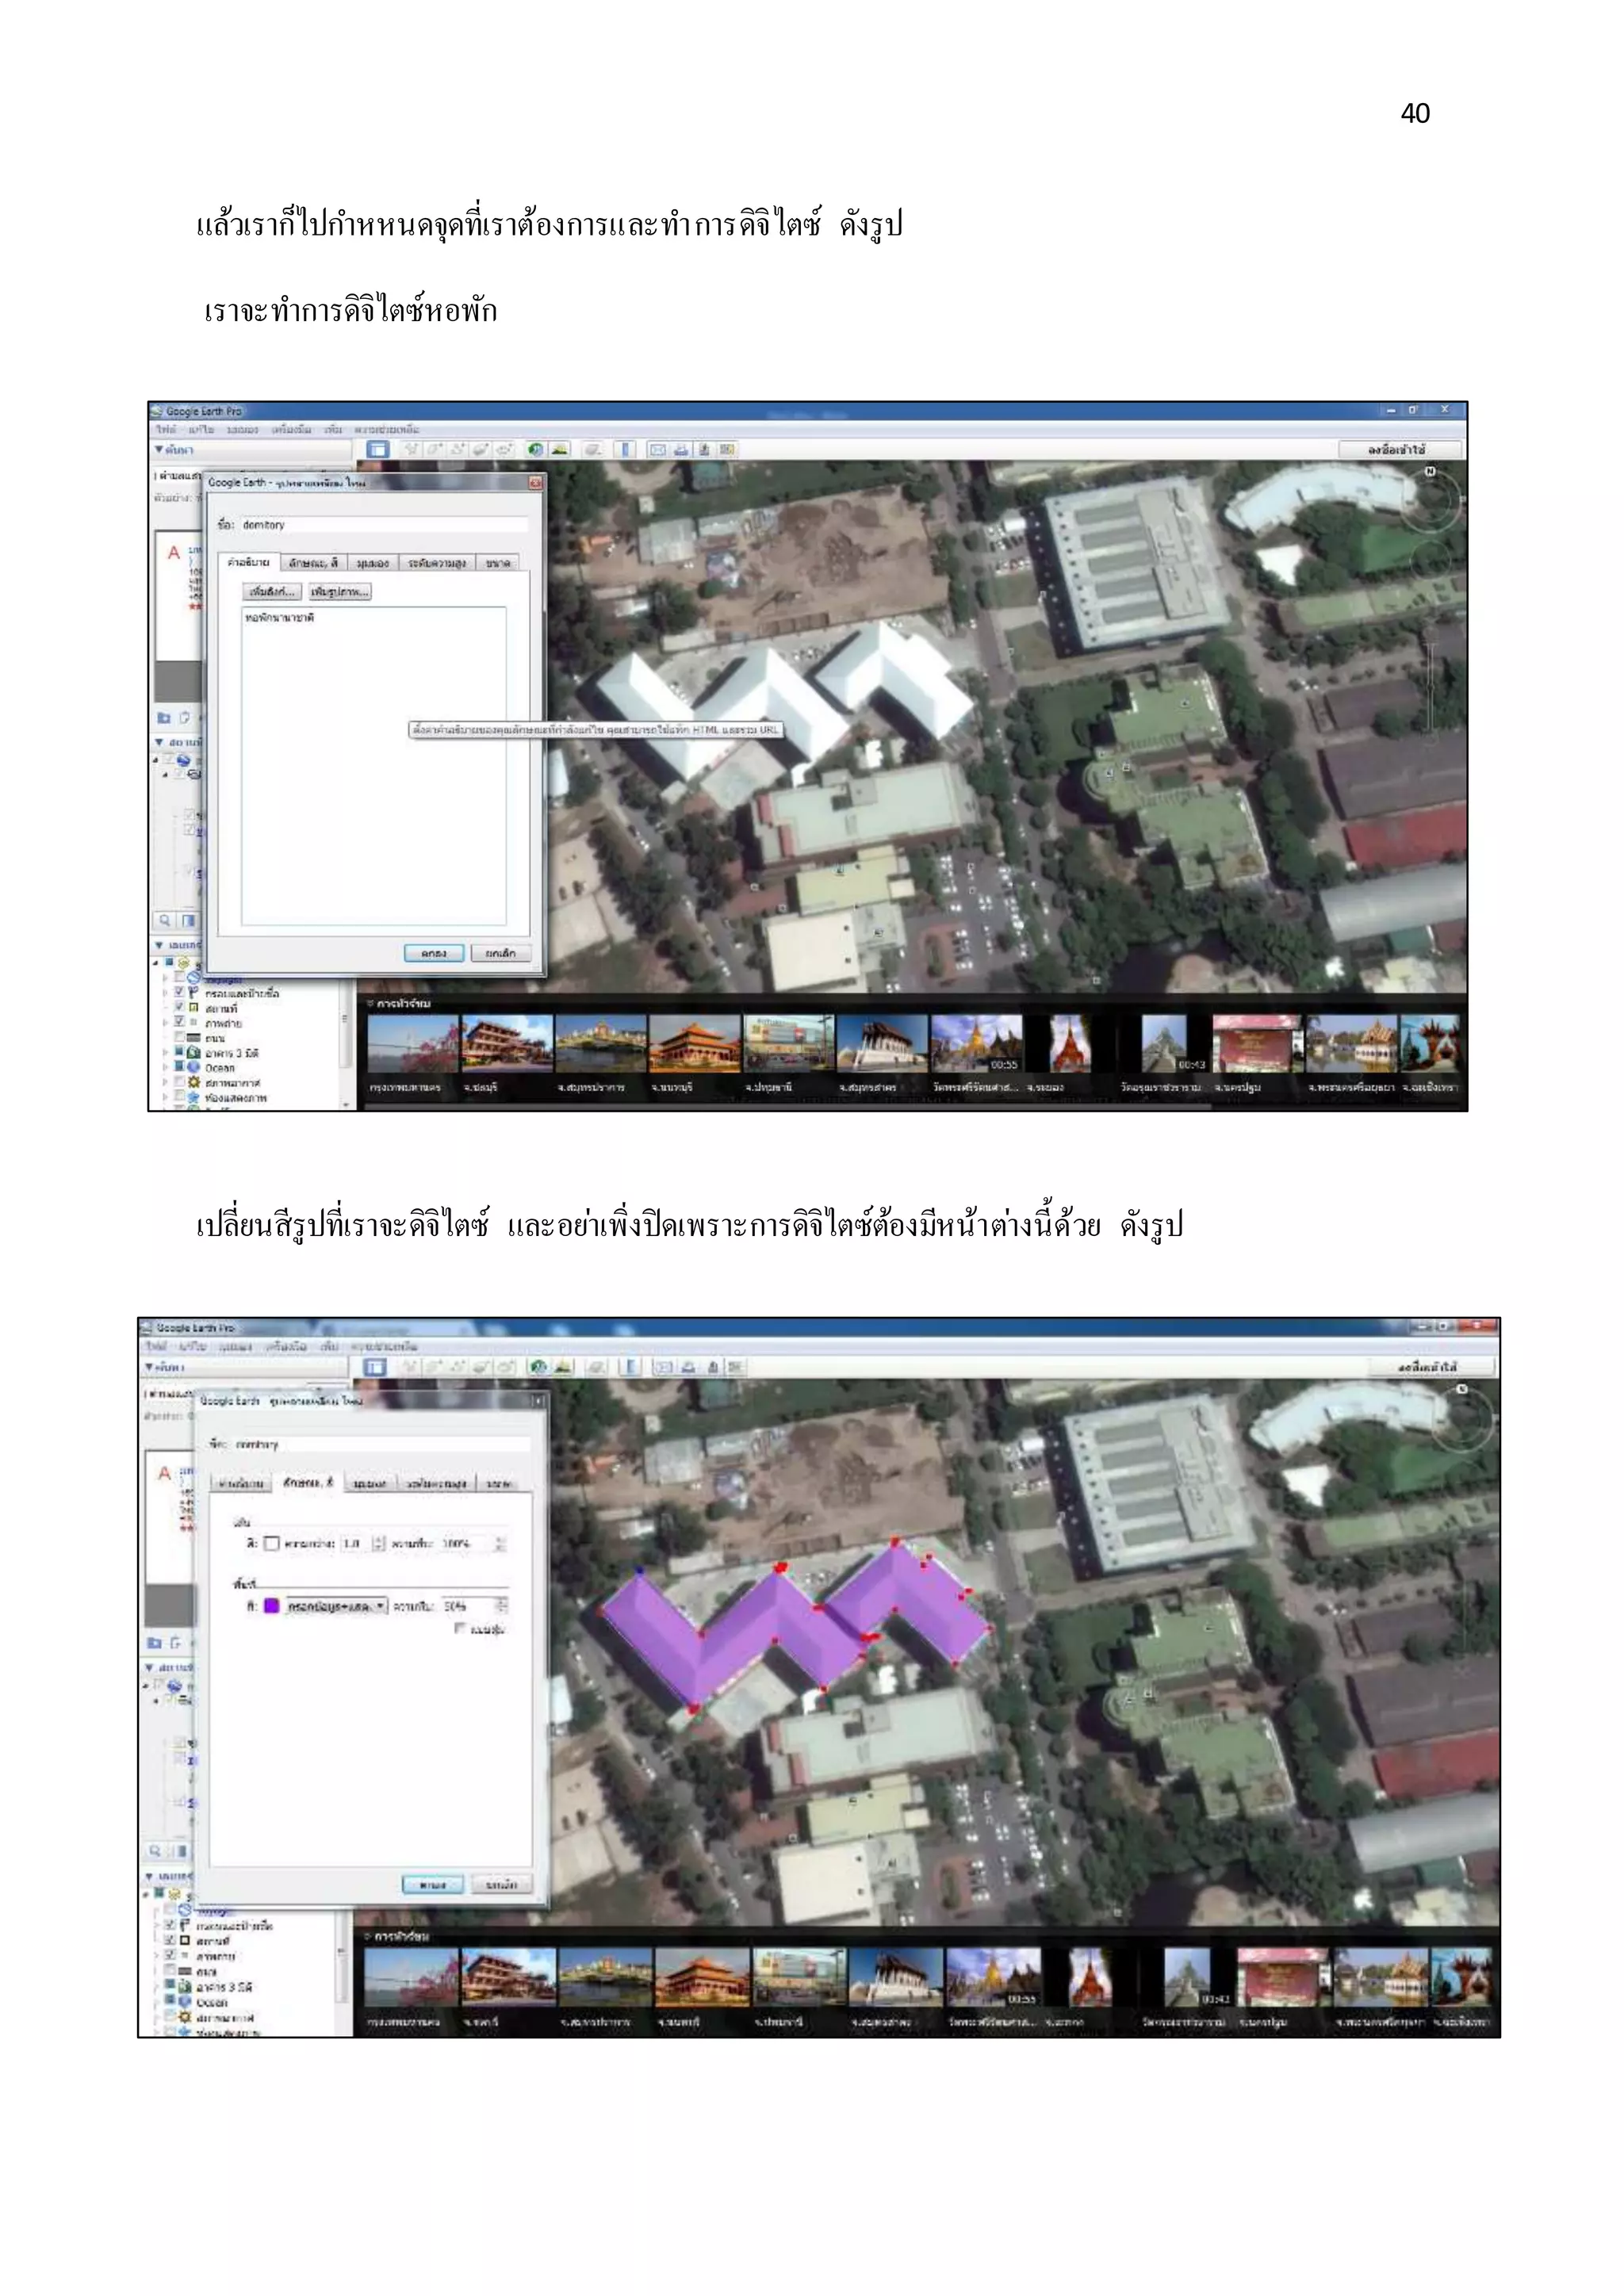Click Cancel in the description dialog
Image resolution: width=1624 pixels, height=2296 pixels.
[x=501, y=954]
